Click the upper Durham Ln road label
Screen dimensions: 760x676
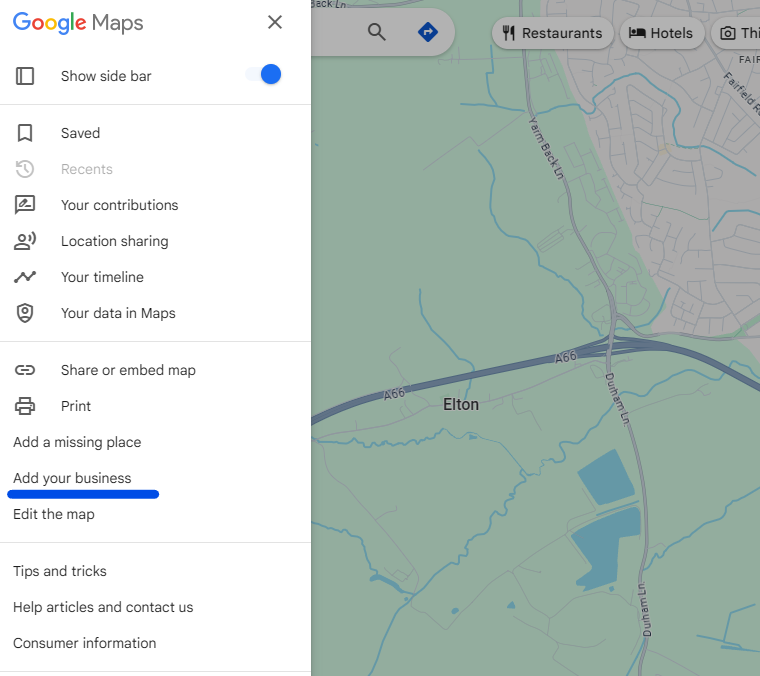[x=618, y=400]
